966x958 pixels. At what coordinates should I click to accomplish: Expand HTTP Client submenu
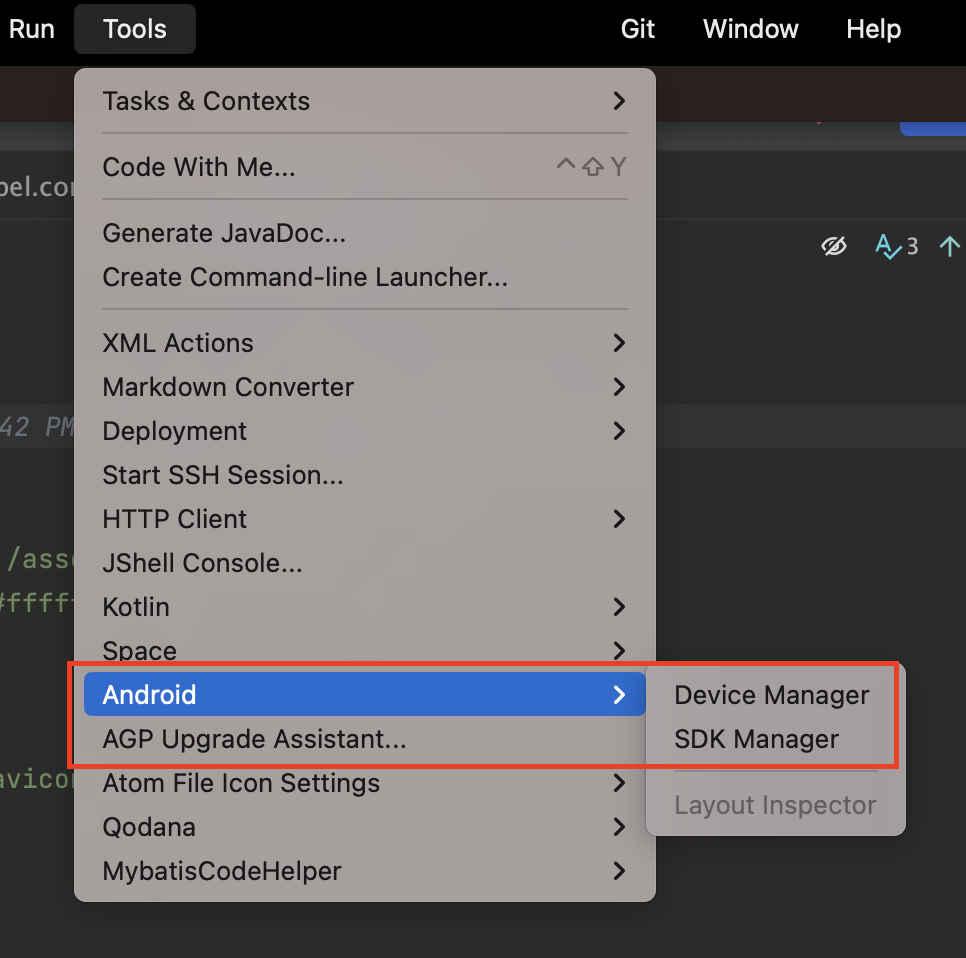[x=365, y=519]
